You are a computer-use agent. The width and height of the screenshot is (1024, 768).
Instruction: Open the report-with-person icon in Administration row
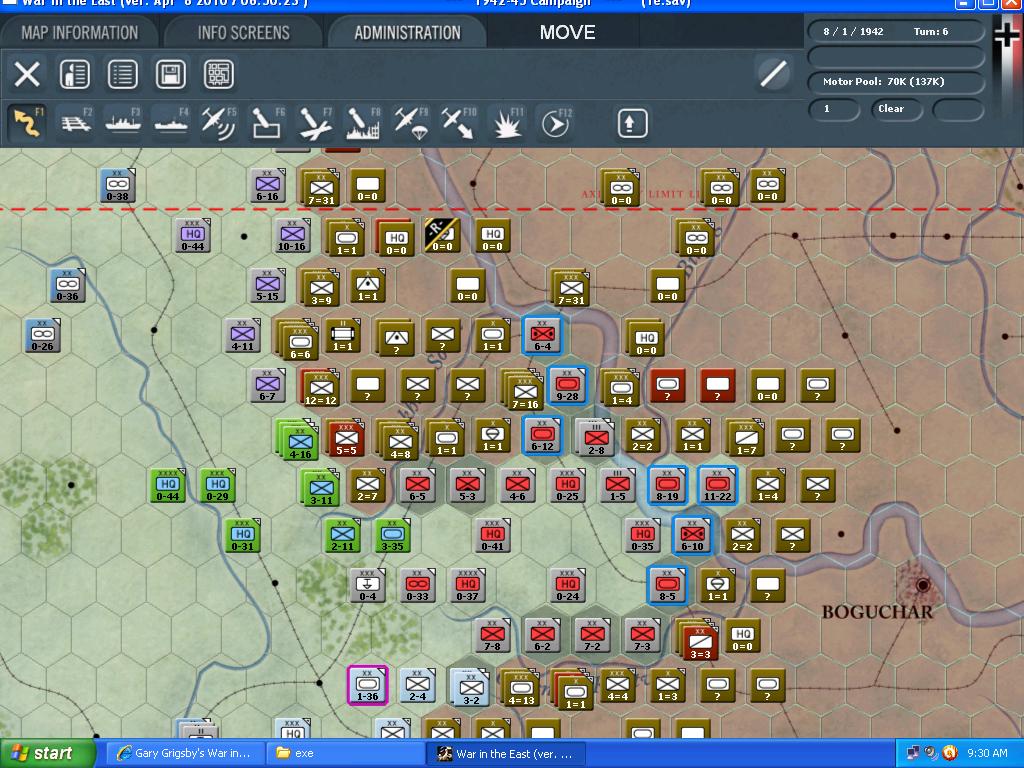click(74, 74)
